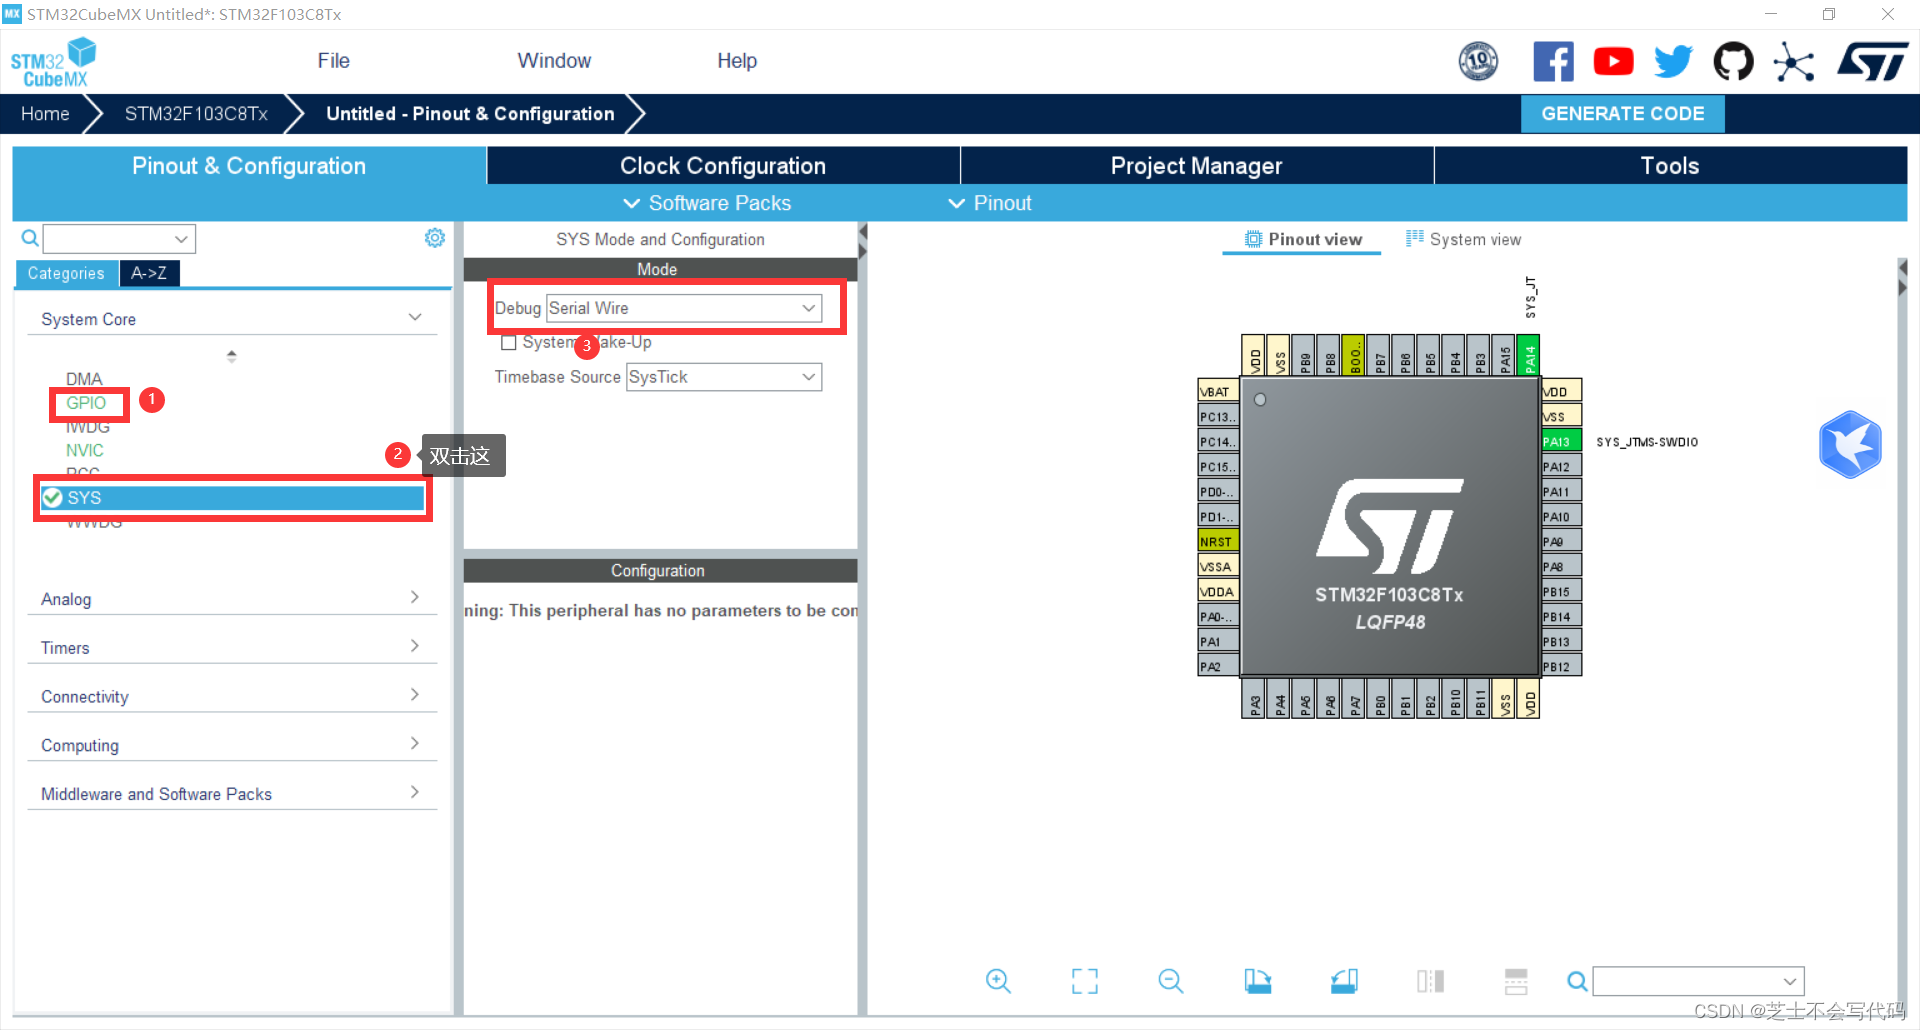1920x1030 pixels.
Task: Click the split vertical view icon
Action: 1430,981
